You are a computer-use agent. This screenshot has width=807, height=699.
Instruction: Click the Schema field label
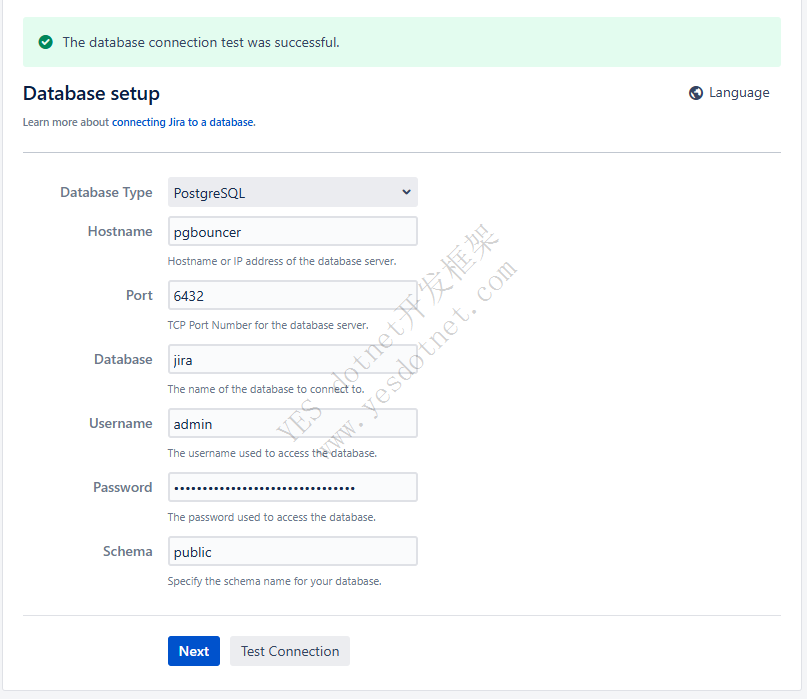(127, 551)
